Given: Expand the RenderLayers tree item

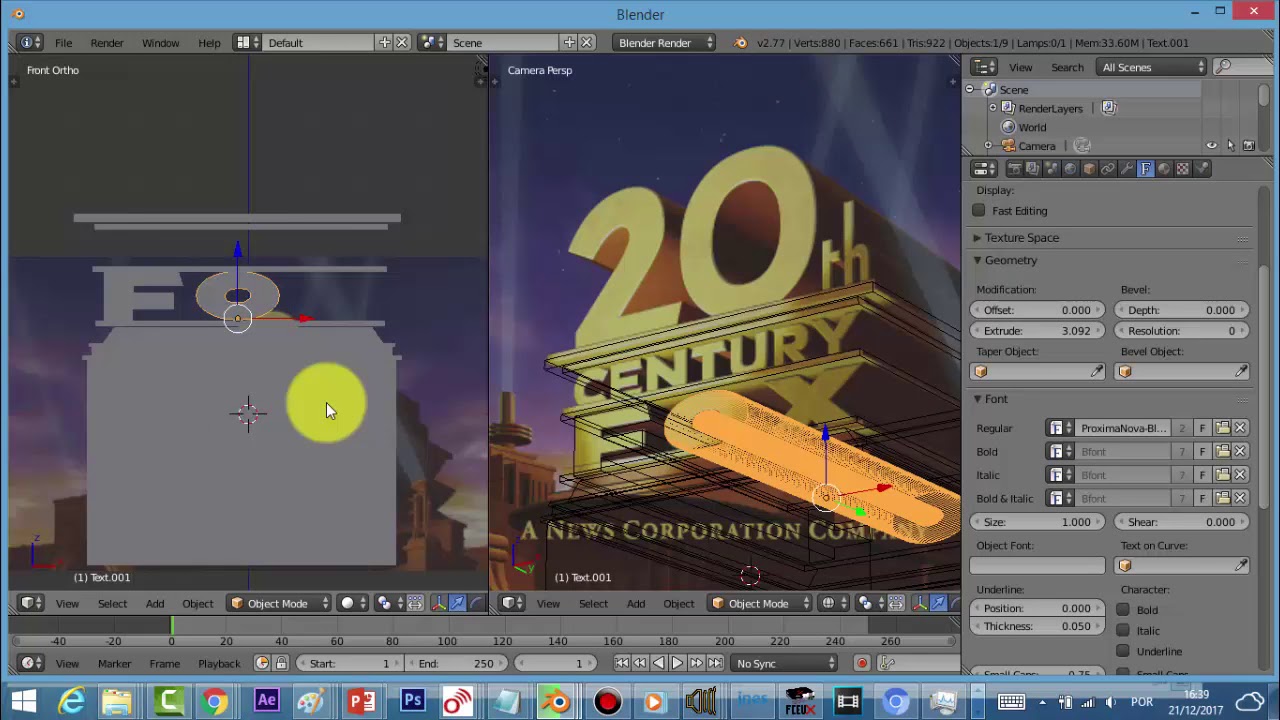Looking at the screenshot, I should tap(992, 108).
